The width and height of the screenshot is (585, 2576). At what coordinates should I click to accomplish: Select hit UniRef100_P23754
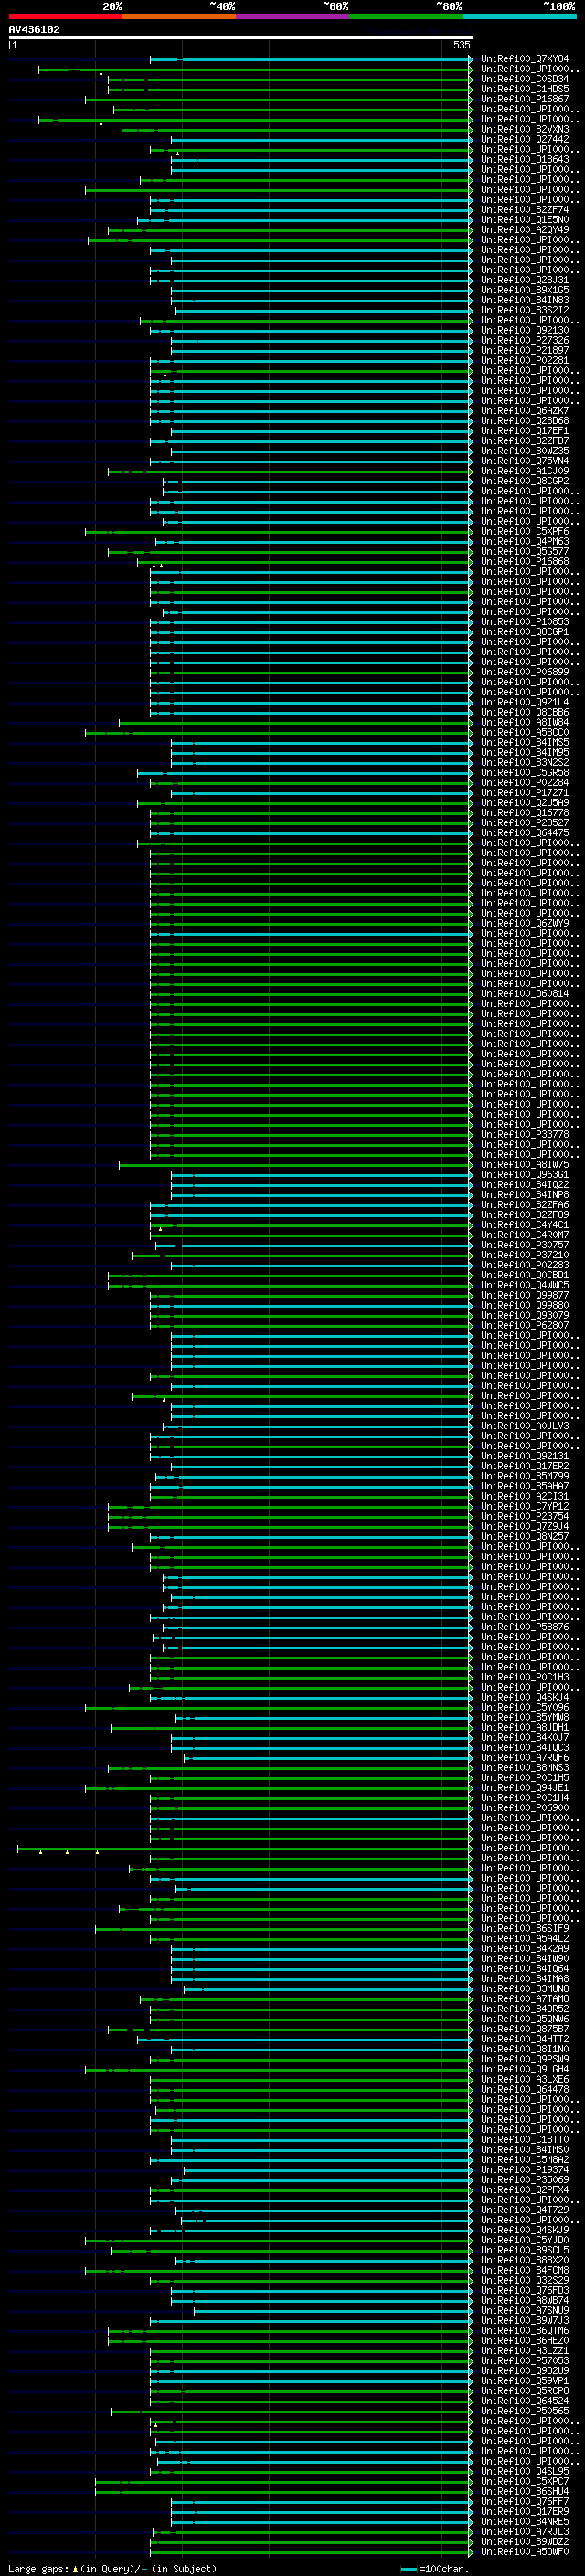525,1516
